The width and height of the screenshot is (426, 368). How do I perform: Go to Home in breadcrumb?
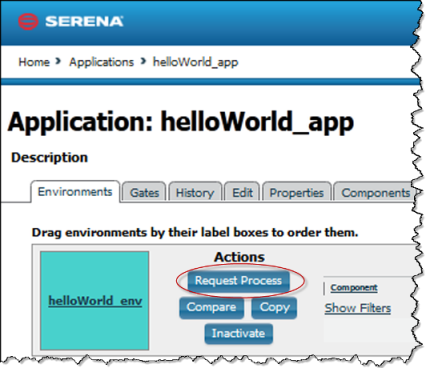[x=34, y=62]
